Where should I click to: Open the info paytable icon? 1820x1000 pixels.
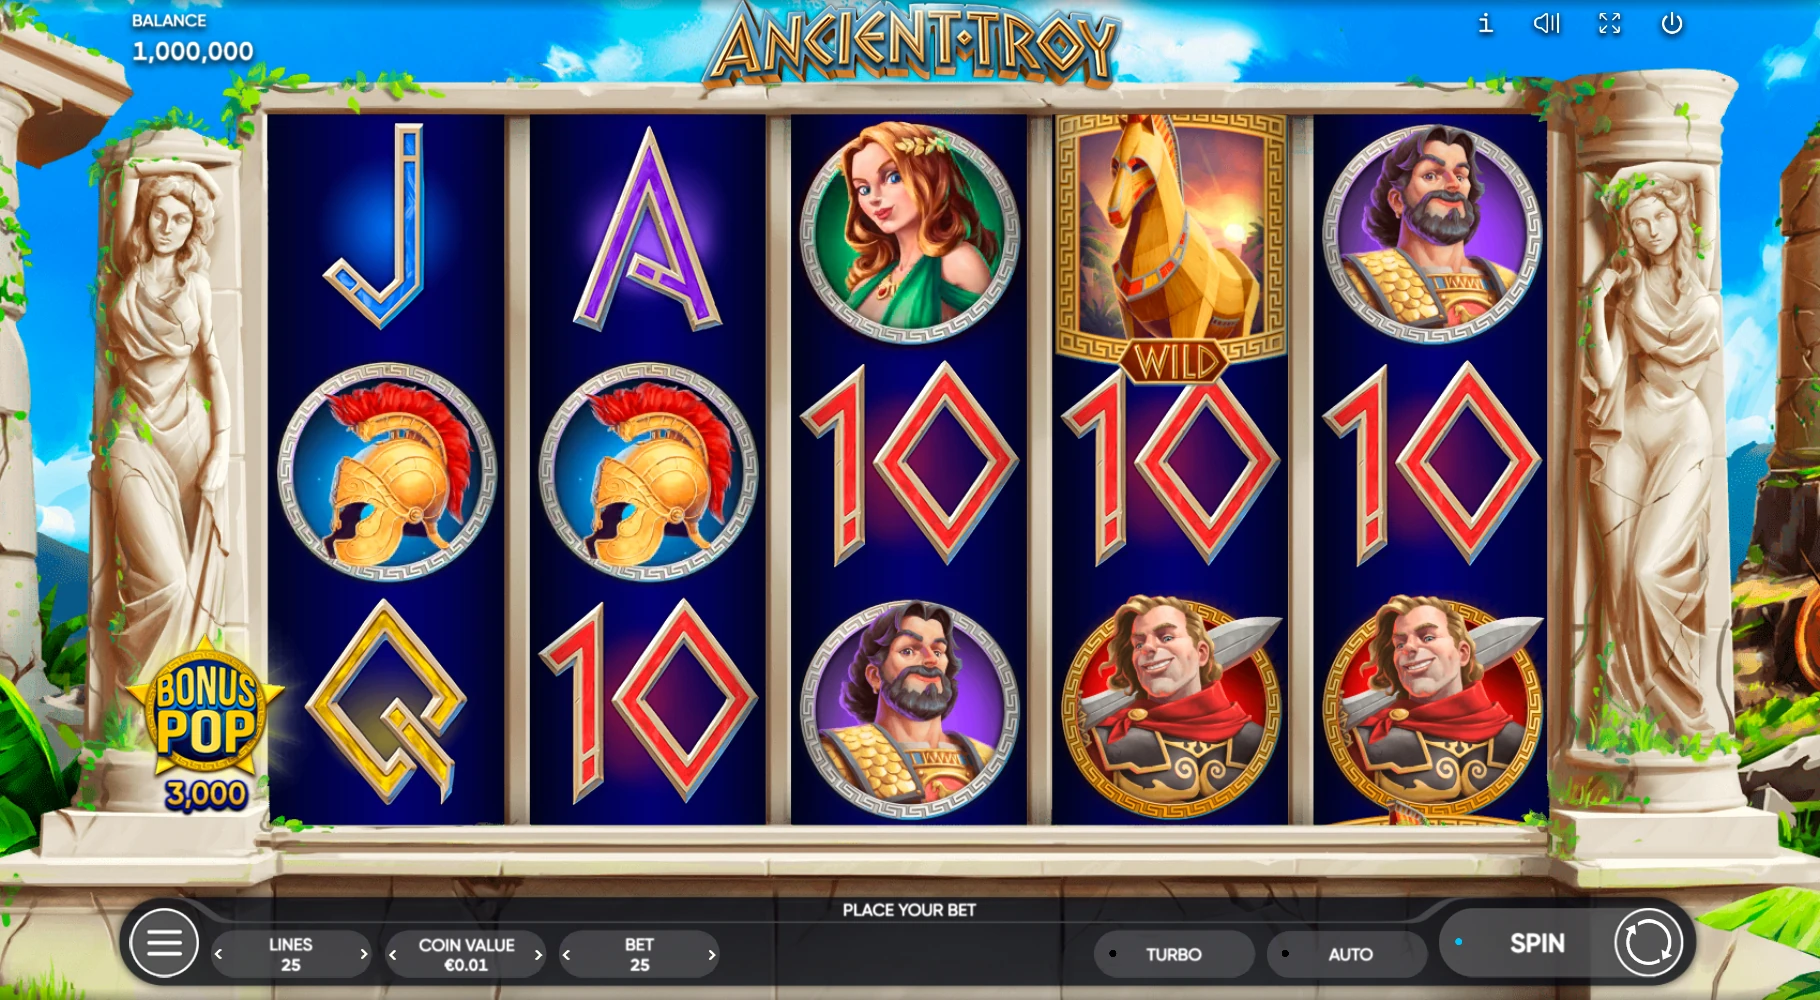(x=1485, y=23)
